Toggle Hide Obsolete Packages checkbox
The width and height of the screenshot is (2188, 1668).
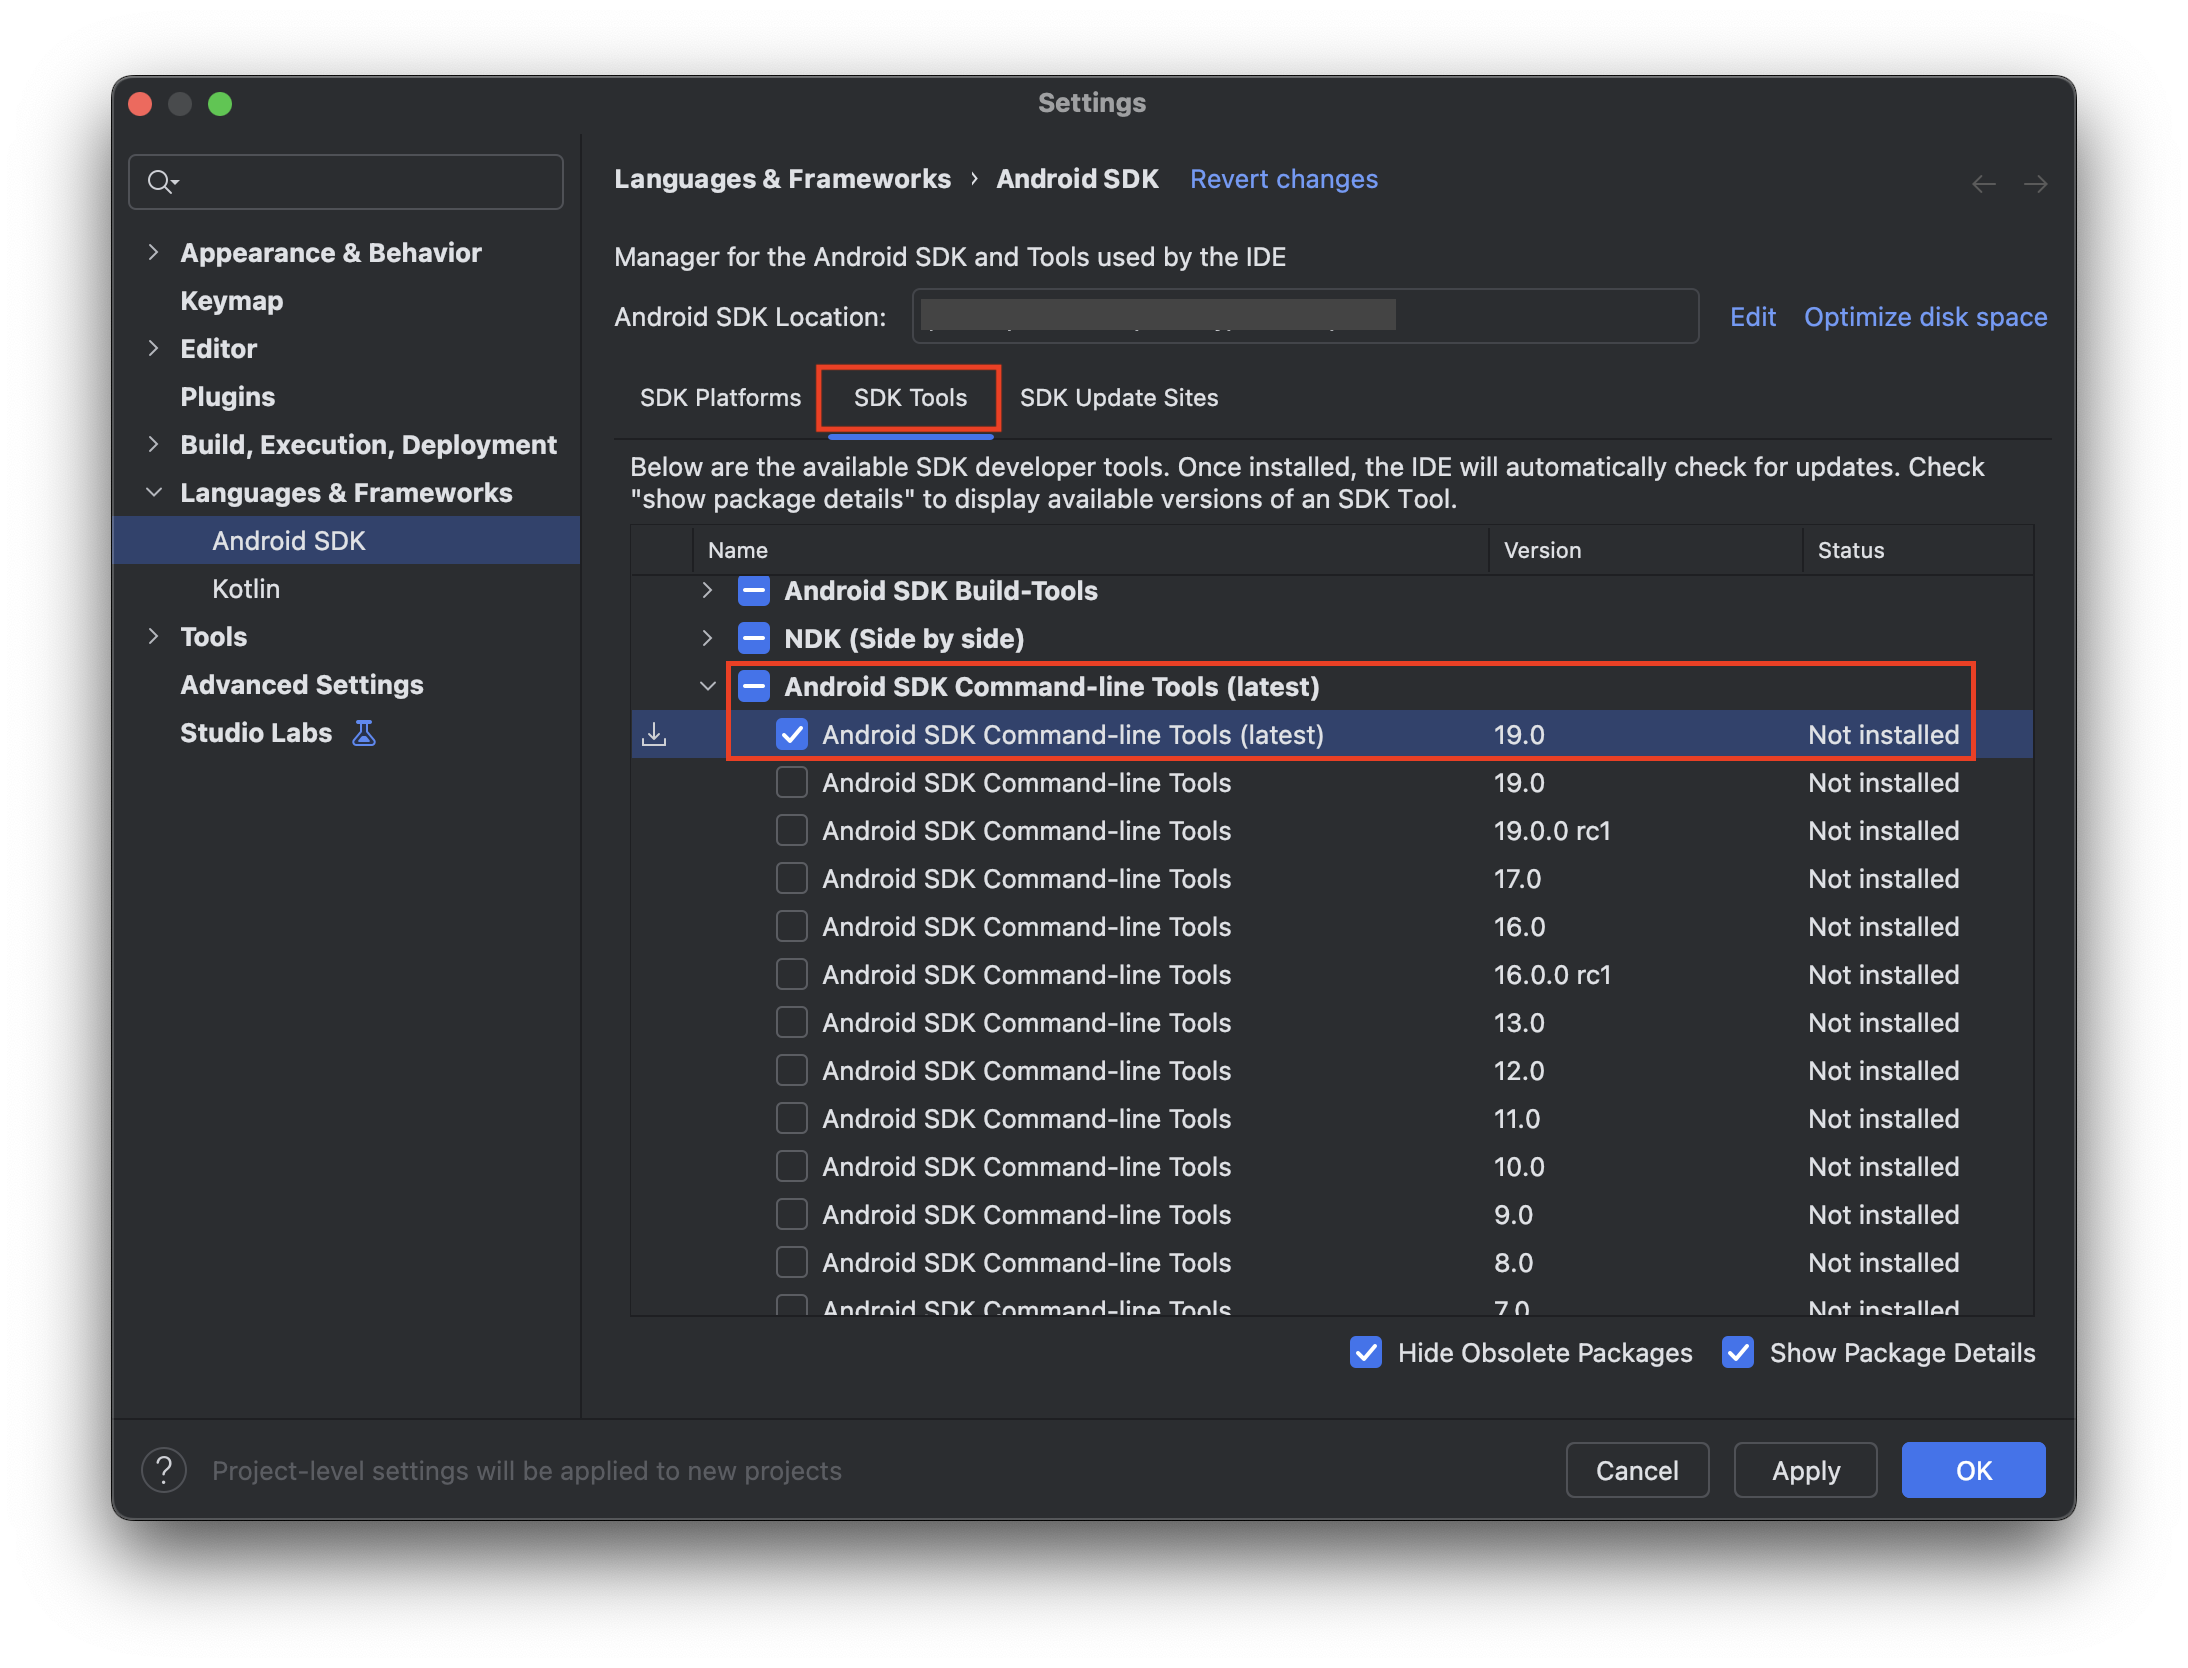click(1366, 1353)
